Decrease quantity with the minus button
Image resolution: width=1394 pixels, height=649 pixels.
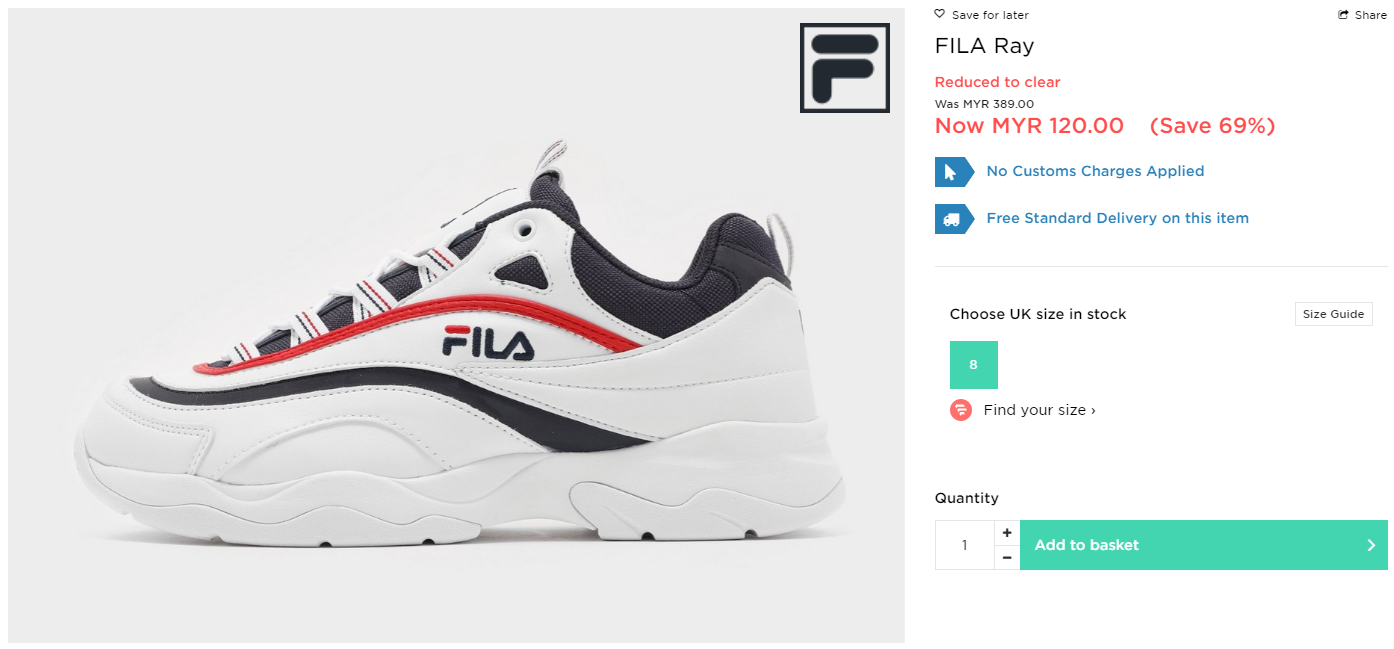click(1007, 558)
